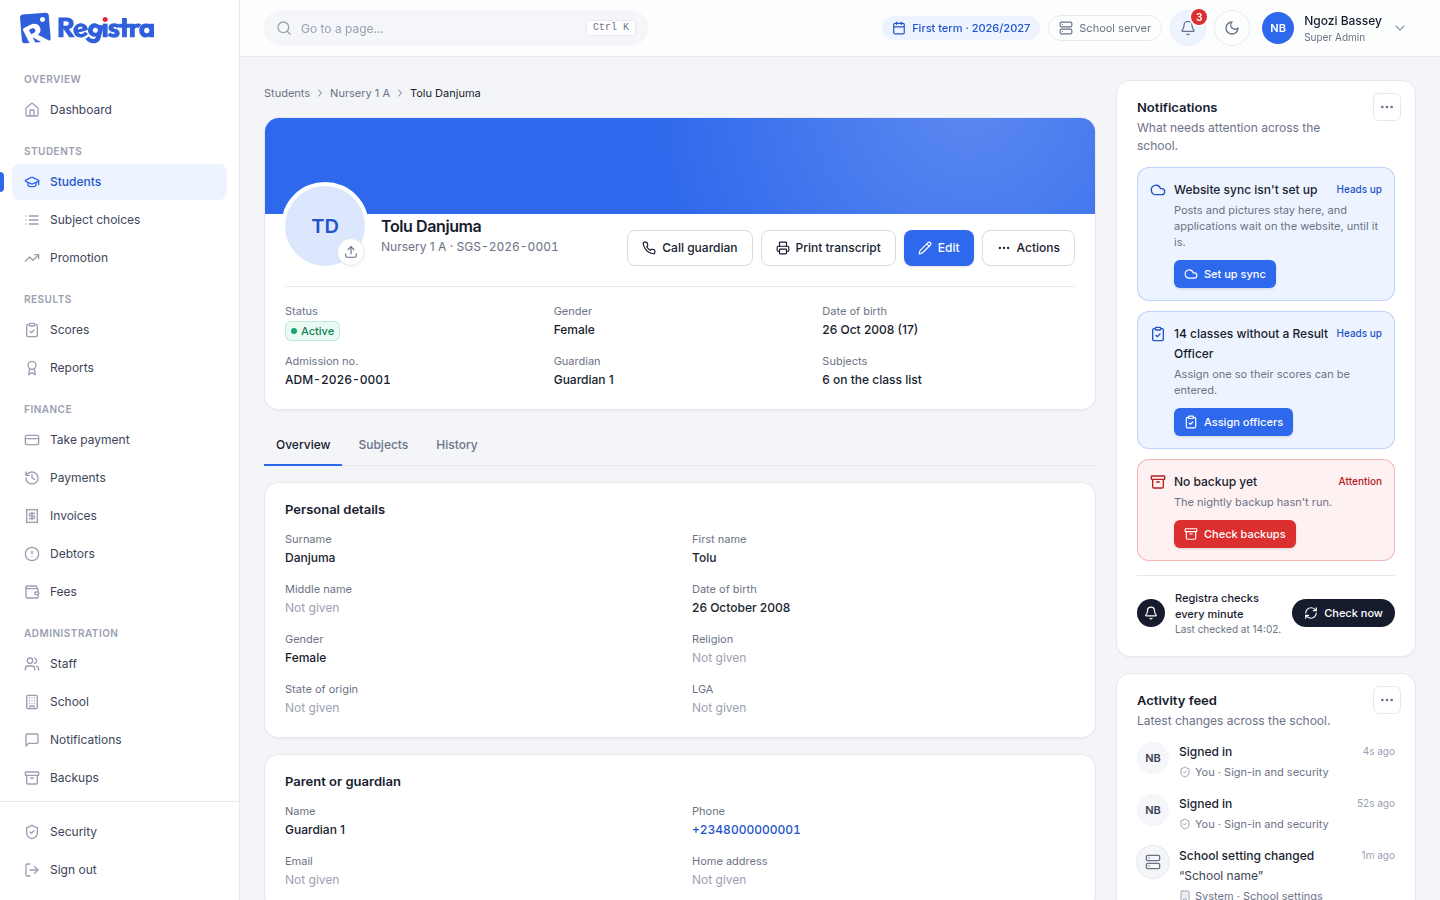
Task: Click the School building icon
Action: (x=32, y=702)
